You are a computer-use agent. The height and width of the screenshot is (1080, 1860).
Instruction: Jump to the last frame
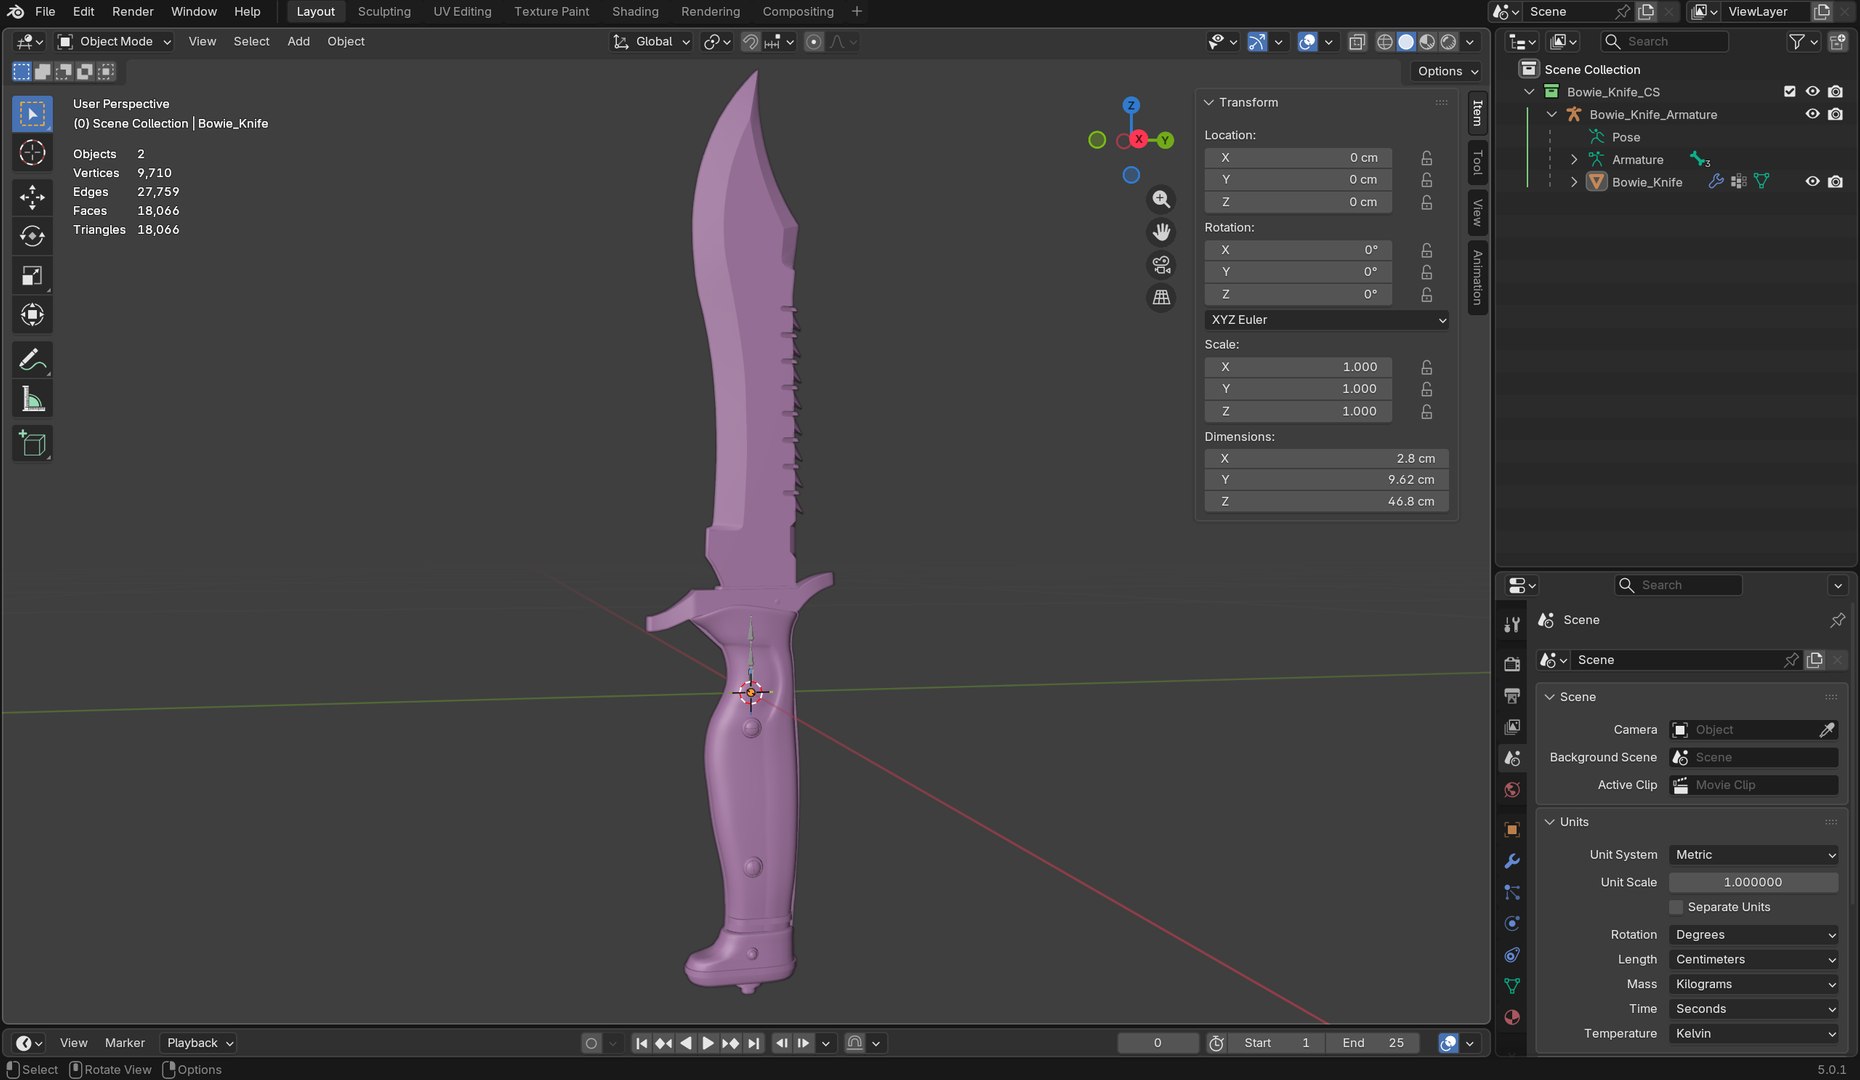(x=754, y=1043)
